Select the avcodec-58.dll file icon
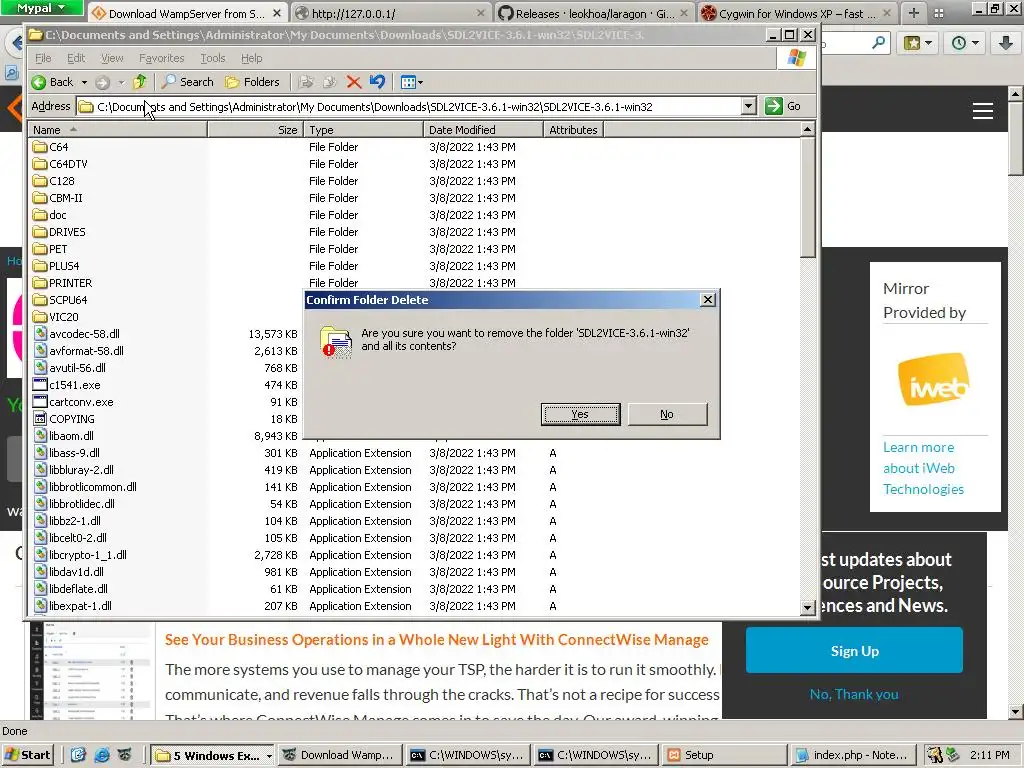The image size is (1024, 768). click(x=40, y=334)
